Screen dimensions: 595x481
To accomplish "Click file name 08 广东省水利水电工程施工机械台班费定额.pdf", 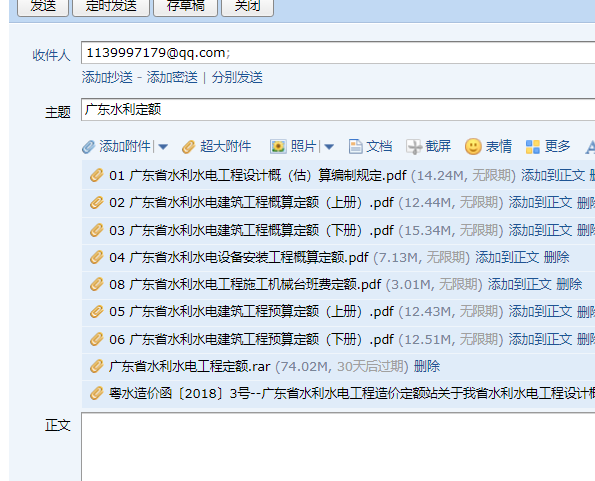I will point(245,284).
